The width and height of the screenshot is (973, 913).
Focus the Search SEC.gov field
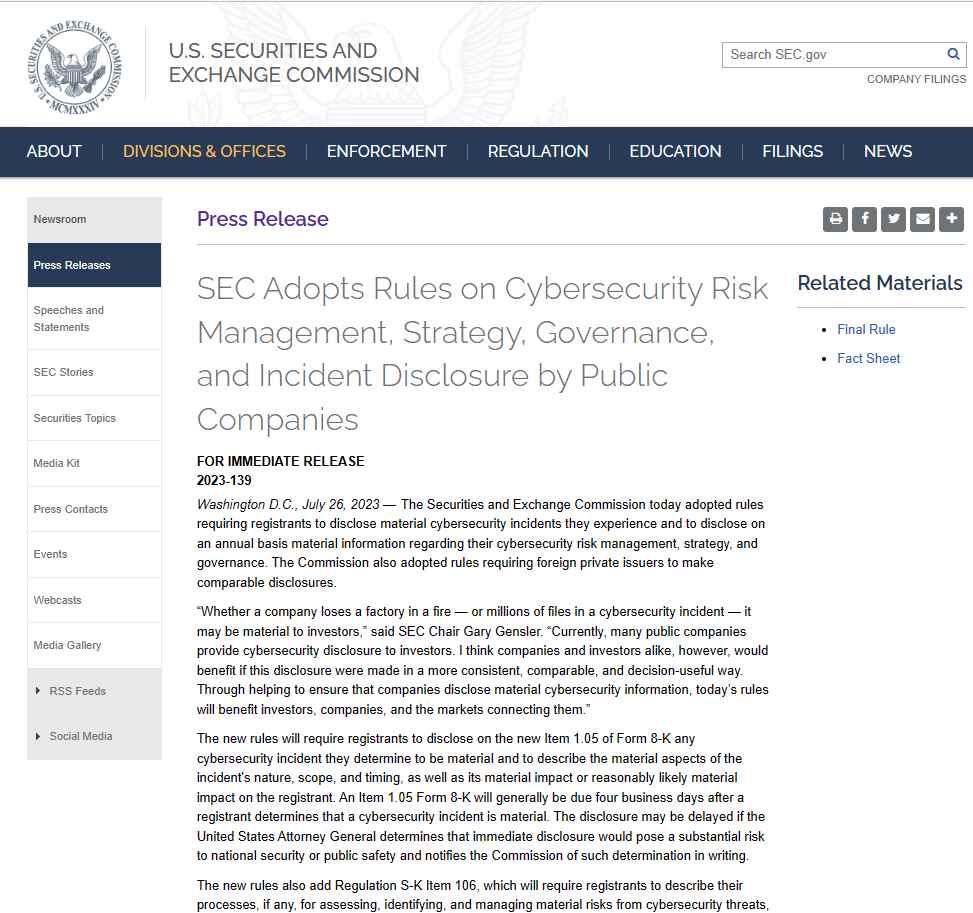click(x=835, y=55)
